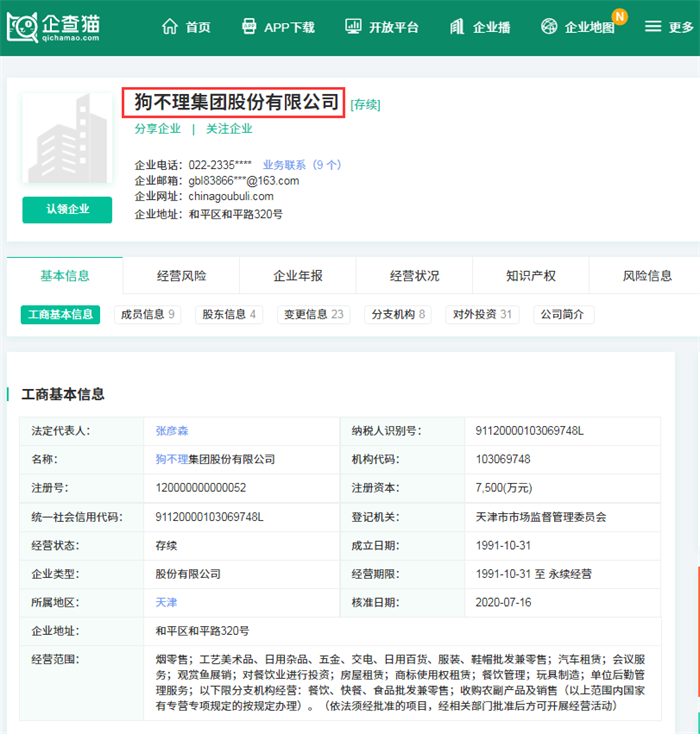Click registered capital 7,500(万元)
This screenshot has height=734, width=700.
(504, 488)
